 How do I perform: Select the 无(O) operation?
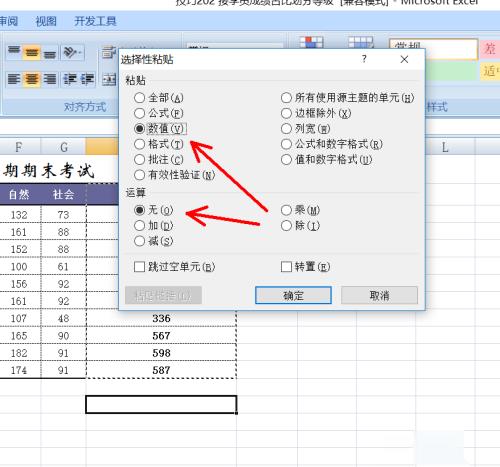point(153,210)
